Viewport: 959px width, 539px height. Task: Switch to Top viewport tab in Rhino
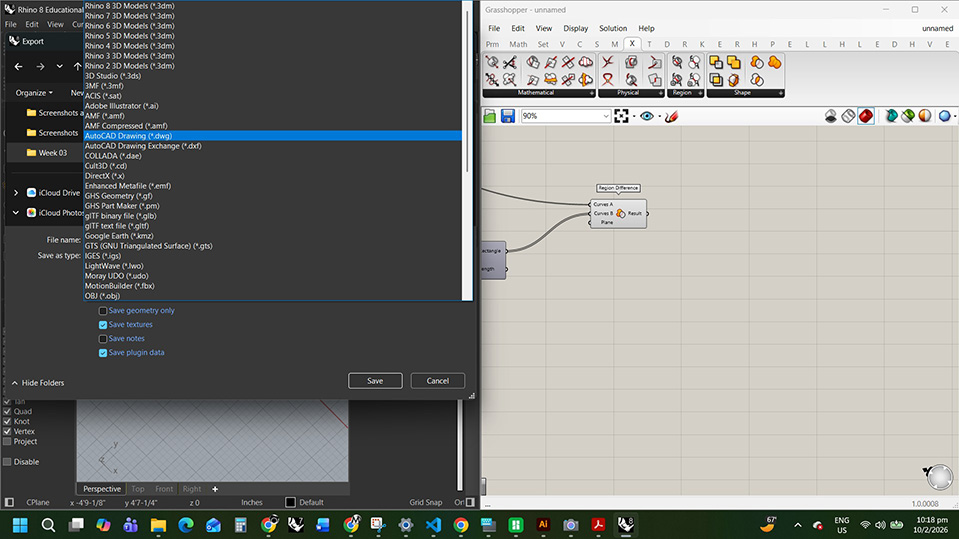click(x=138, y=489)
